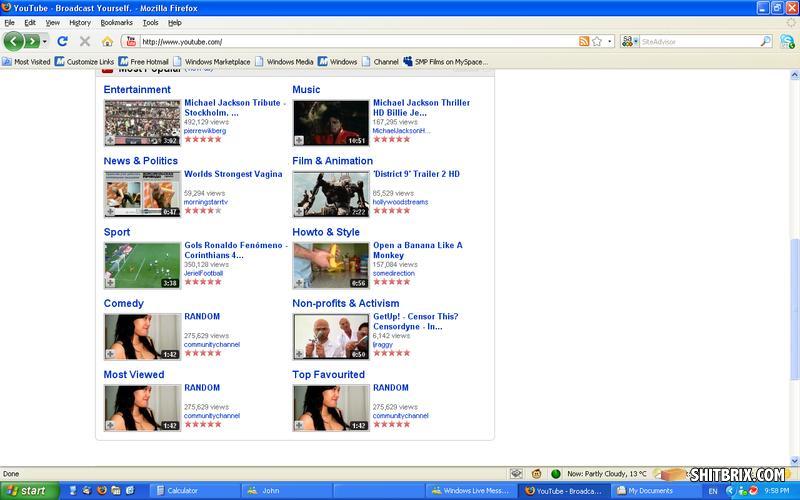Open the Howto & Style category
The height and width of the screenshot is (500, 800).
[x=326, y=232]
